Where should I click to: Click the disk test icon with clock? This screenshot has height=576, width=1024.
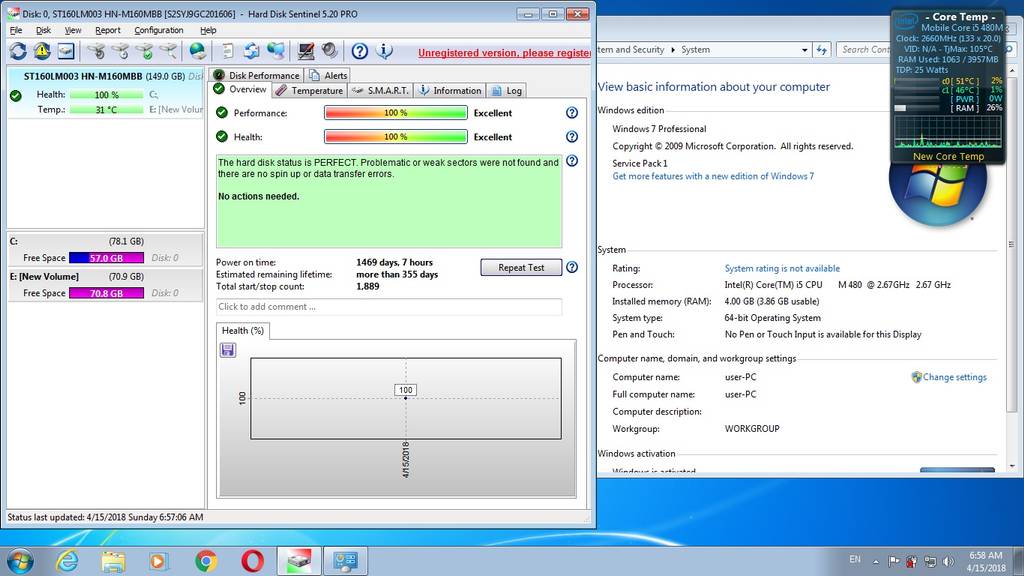(121, 51)
